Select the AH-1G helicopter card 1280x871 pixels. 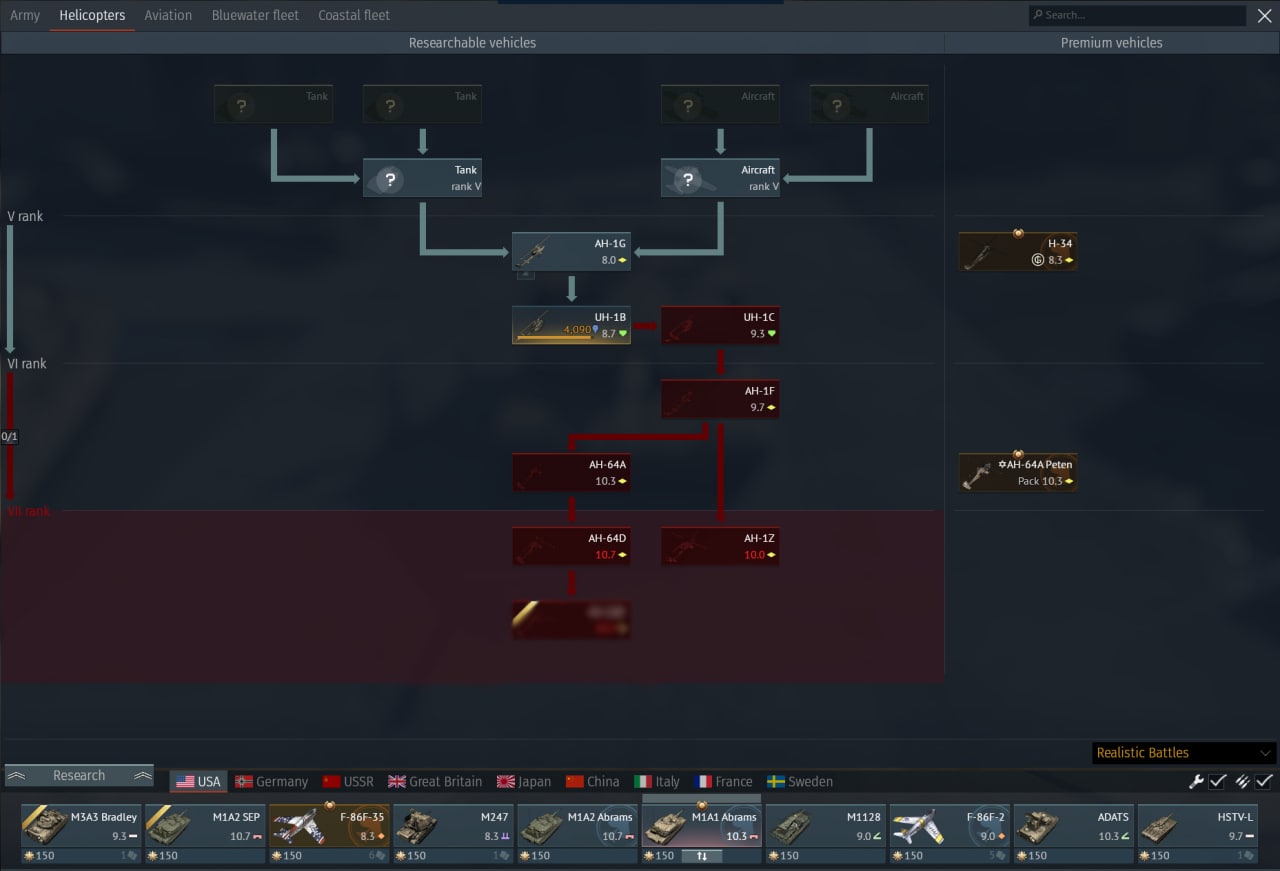pos(572,252)
